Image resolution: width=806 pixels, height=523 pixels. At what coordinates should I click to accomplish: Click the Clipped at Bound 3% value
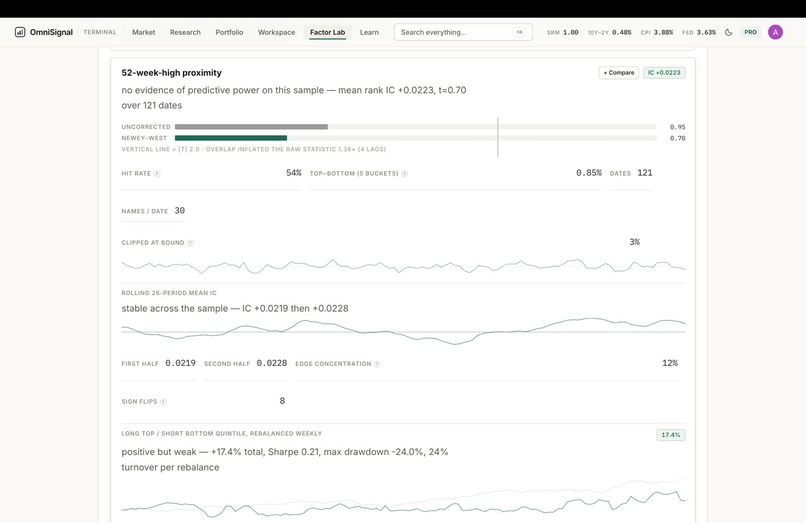coord(634,242)
